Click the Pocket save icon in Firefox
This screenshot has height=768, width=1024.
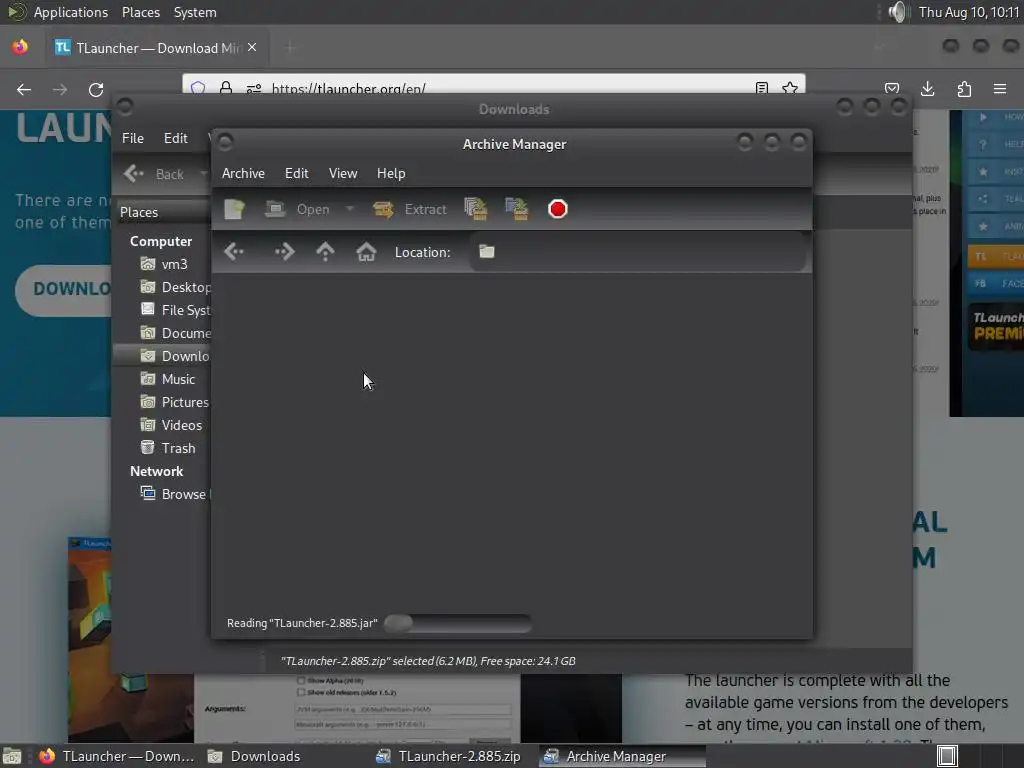point(892,89)
